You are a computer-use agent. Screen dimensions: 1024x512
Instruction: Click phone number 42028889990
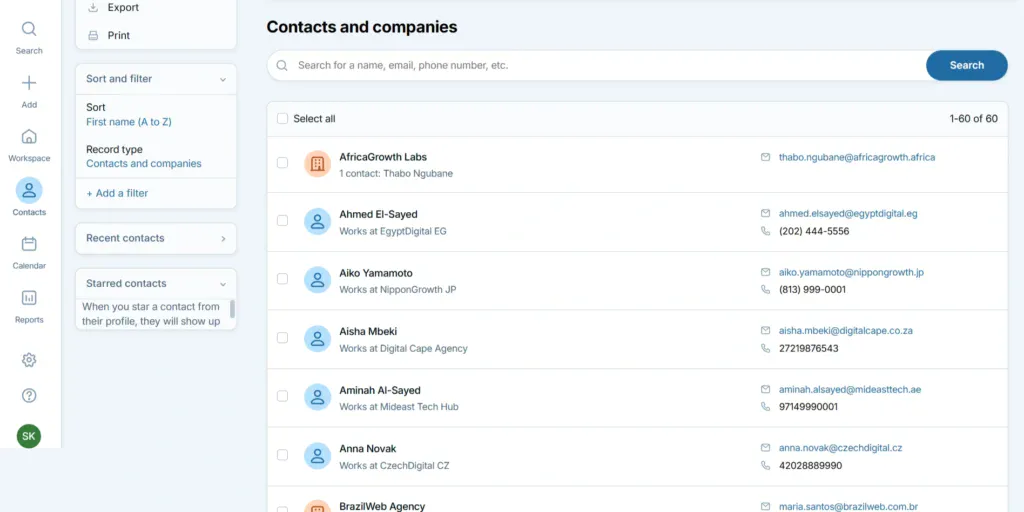(x=810, y=466)
